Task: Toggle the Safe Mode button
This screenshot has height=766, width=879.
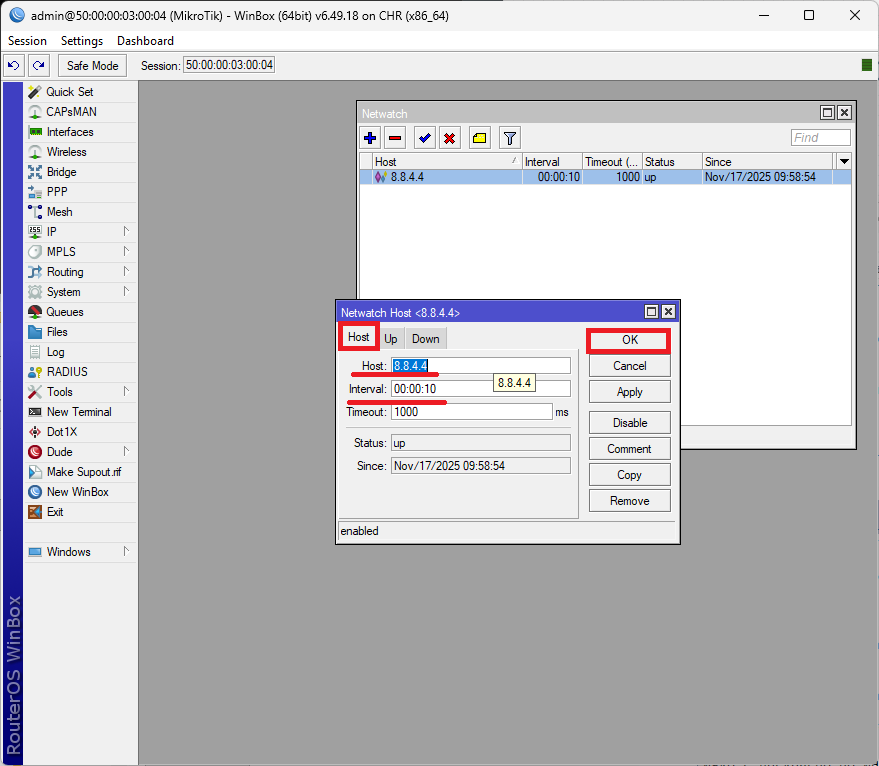Action: 92,65
